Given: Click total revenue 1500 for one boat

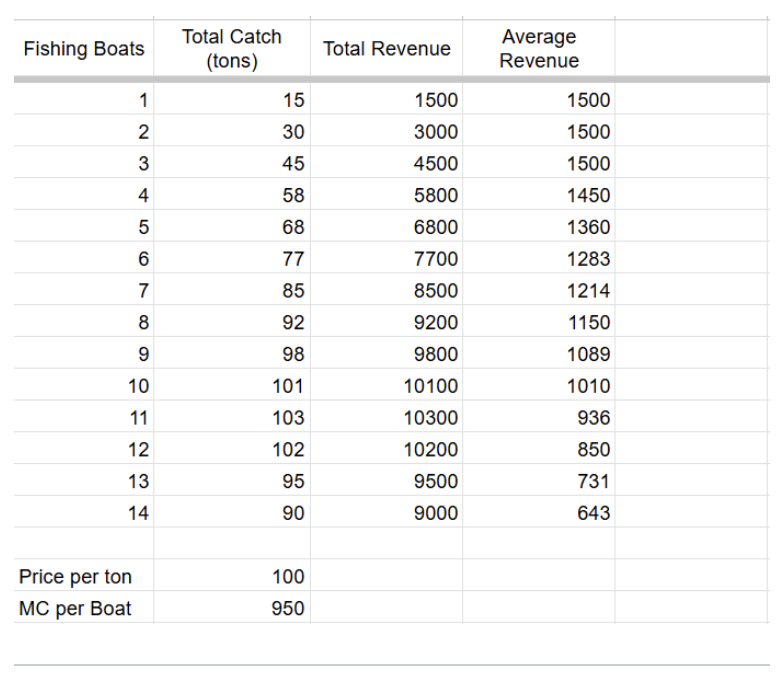Looking at the screenshot, I should point(386,100).
